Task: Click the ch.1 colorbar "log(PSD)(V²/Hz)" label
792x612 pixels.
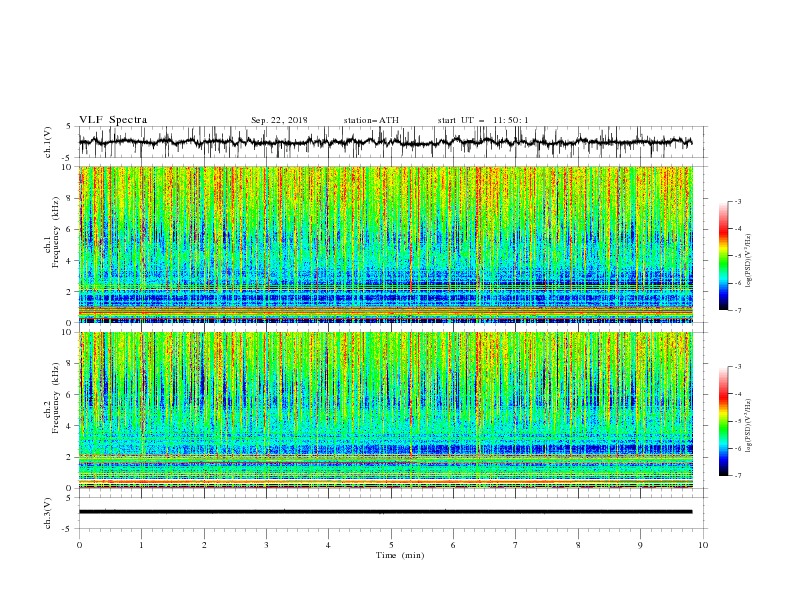Action: tap(749, 261)
